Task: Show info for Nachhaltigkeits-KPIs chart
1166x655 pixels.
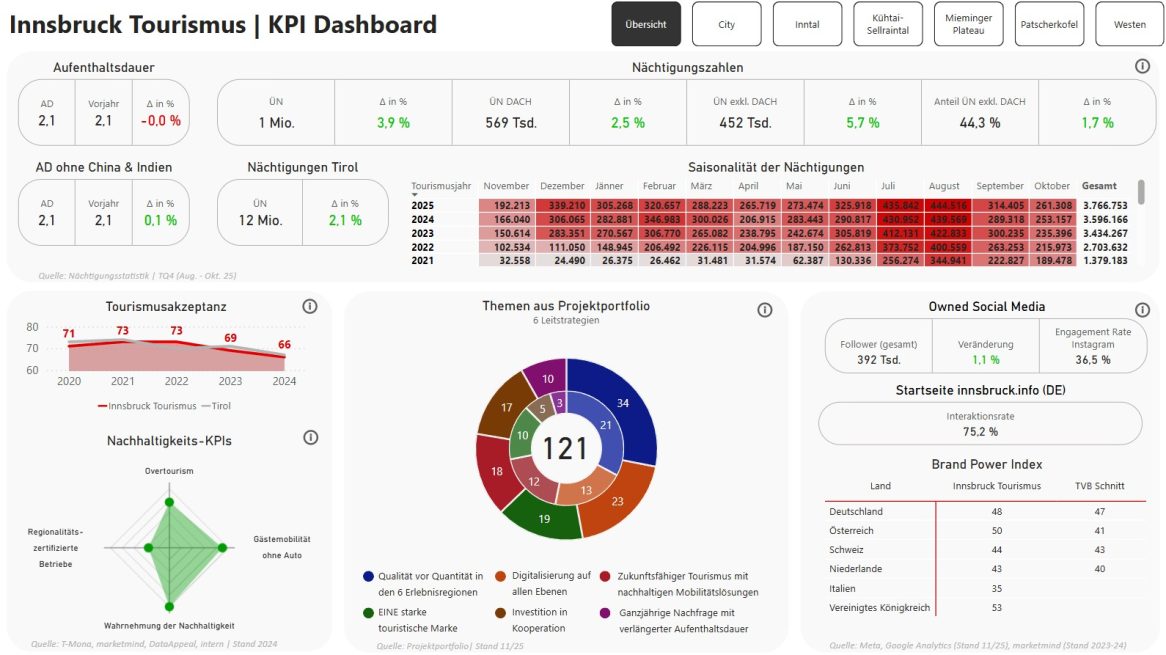Action: tap(310, 437)
